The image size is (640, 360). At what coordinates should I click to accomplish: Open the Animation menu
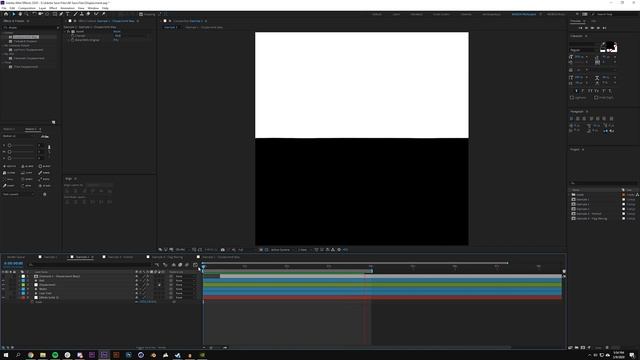pyautogui.click(x=67, y=8)
